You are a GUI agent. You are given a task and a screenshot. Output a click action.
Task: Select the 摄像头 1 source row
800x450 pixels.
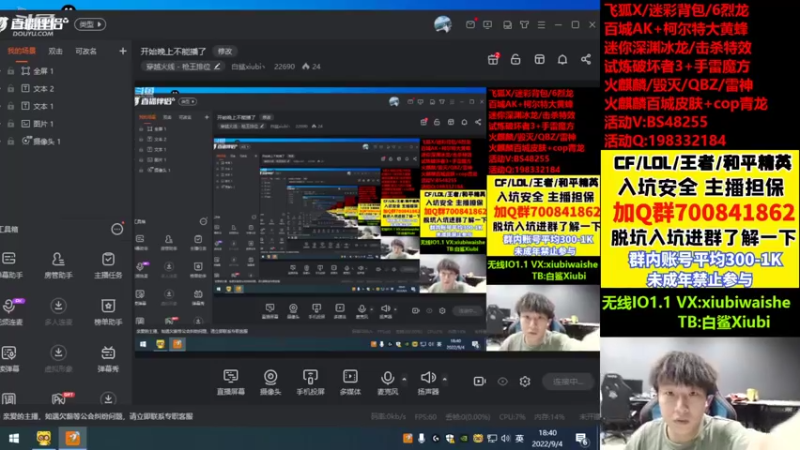point(65,141)
